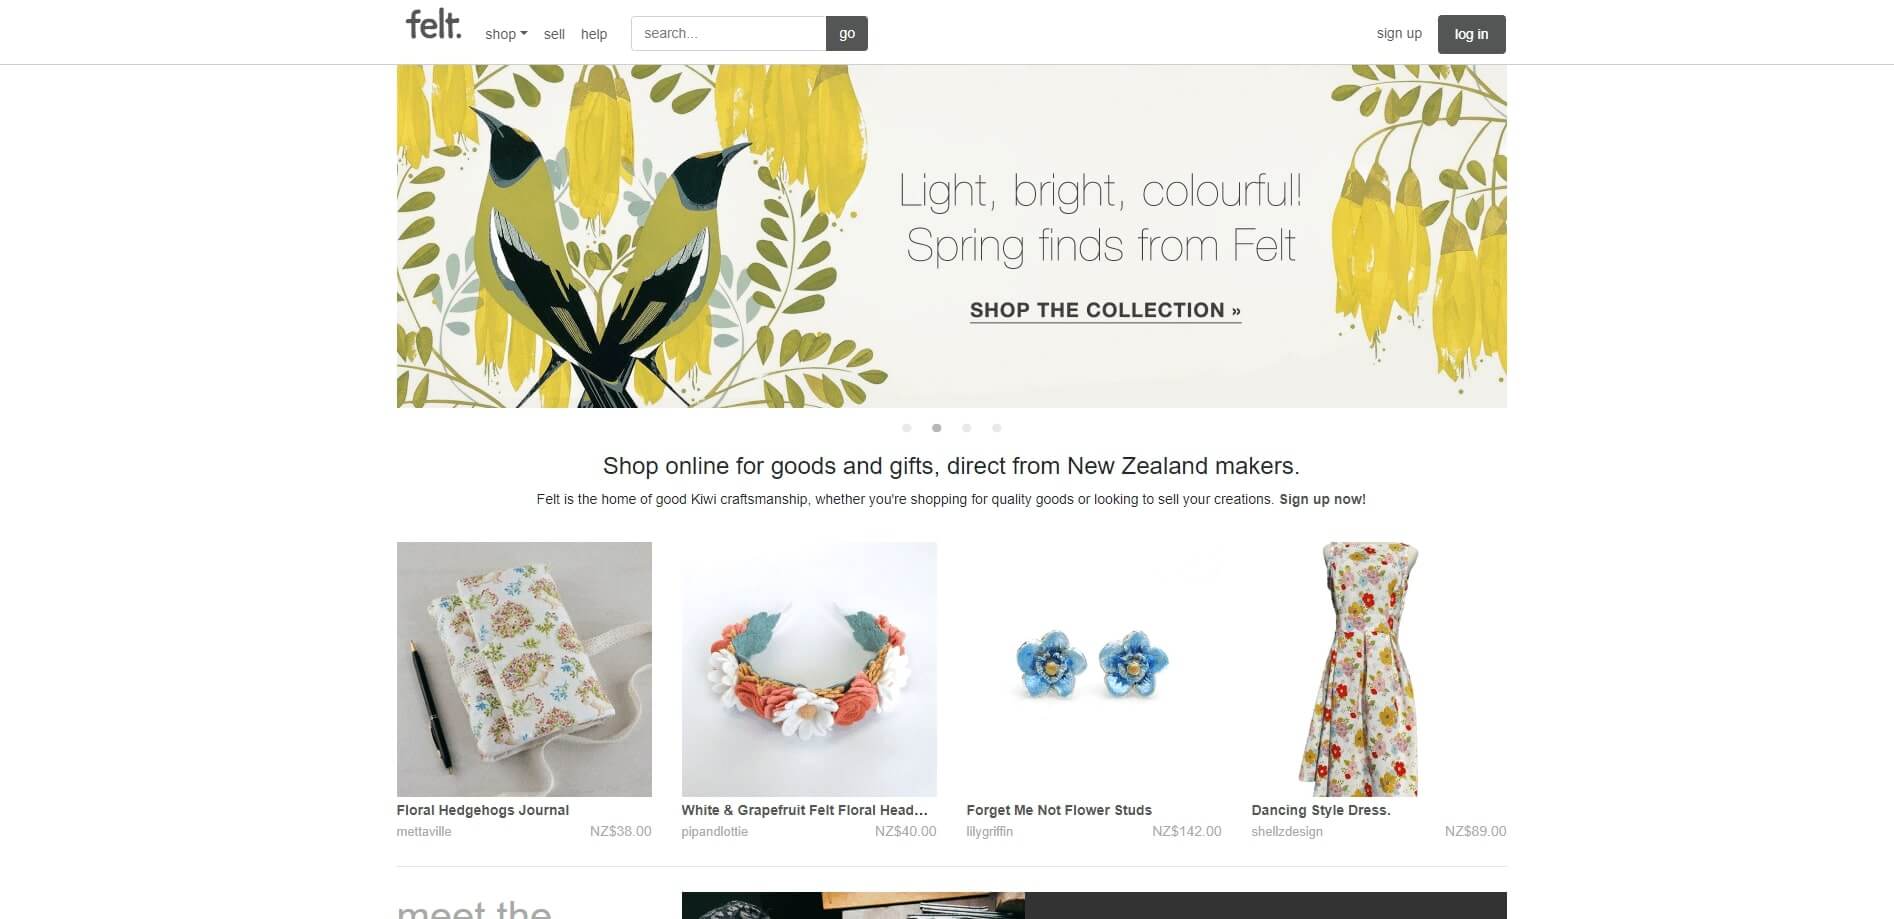Select the fourth carousel slide dot
This screenshot has height=919, width=1894.
pos(996,428)
